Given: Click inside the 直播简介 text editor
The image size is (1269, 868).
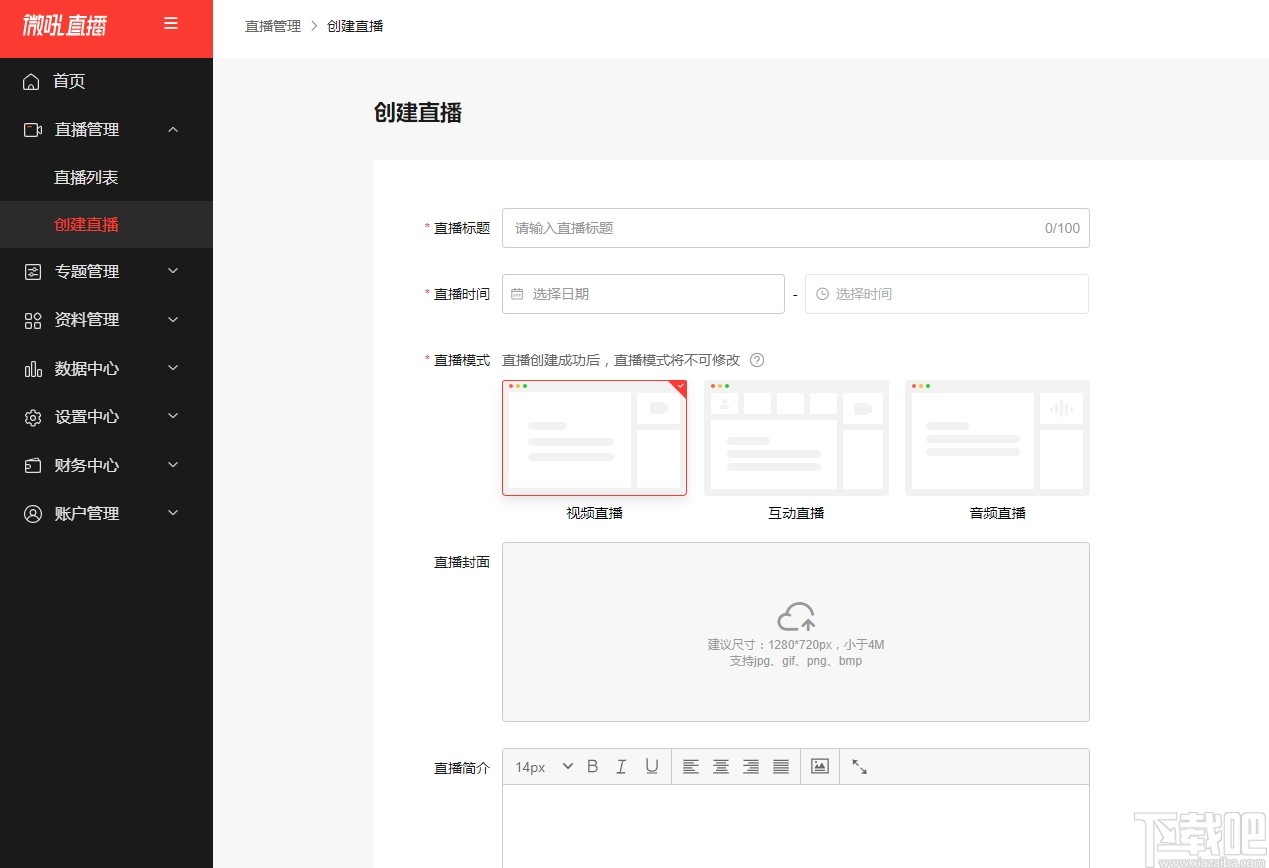Looking at the screenshot, I should (x=796, y=826).
